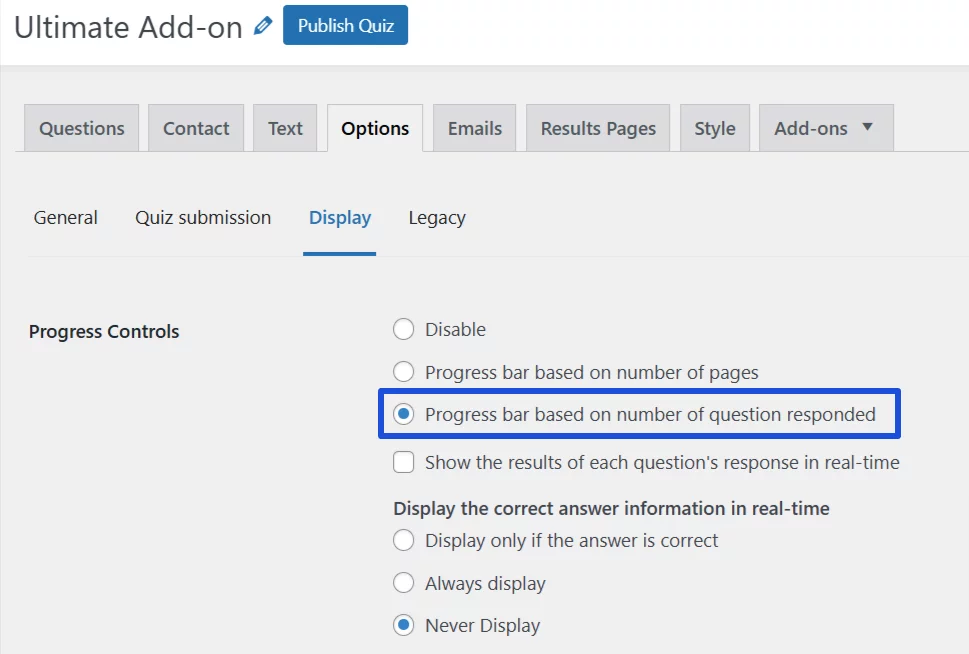Open the Text tab
This screenshot has height=654, width=969.
pos(285,128)
